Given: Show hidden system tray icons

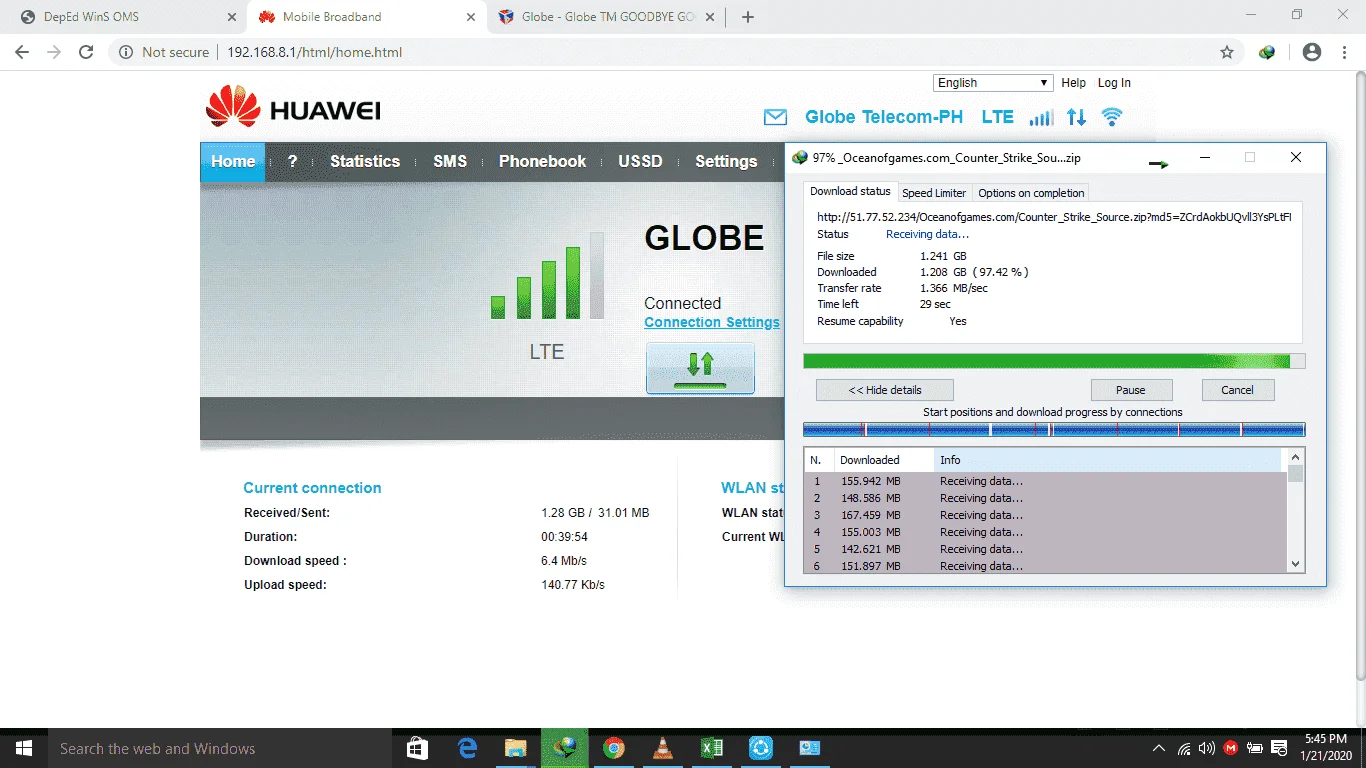Looking at the screenshot, I should [x=1159, y=748].
